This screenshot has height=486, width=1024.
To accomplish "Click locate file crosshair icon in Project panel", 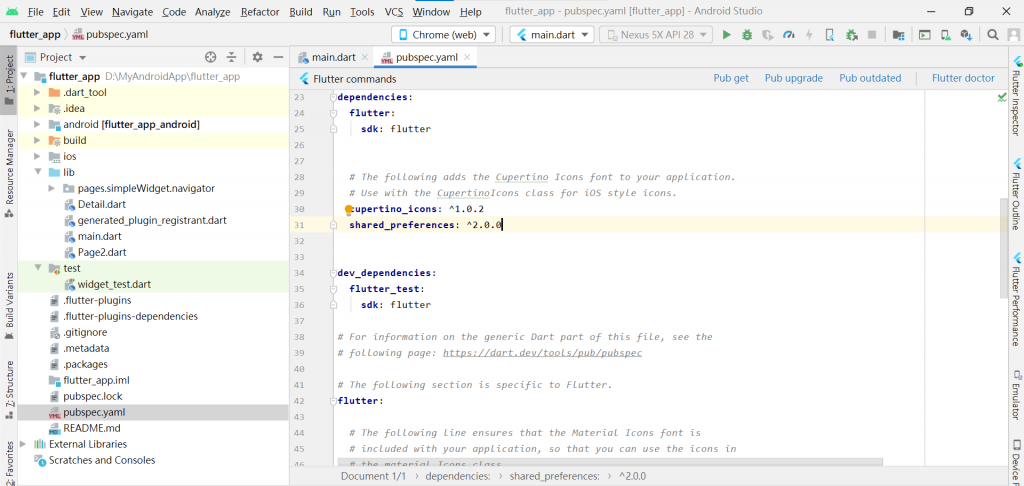I will (210, 57).
